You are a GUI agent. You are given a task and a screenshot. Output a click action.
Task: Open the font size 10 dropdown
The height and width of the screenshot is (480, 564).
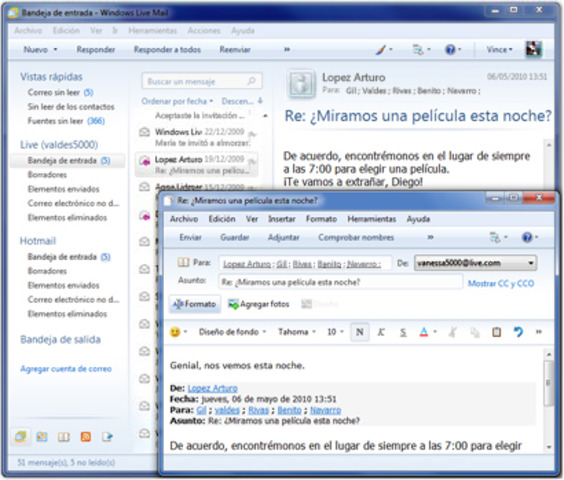coord(335,332)
